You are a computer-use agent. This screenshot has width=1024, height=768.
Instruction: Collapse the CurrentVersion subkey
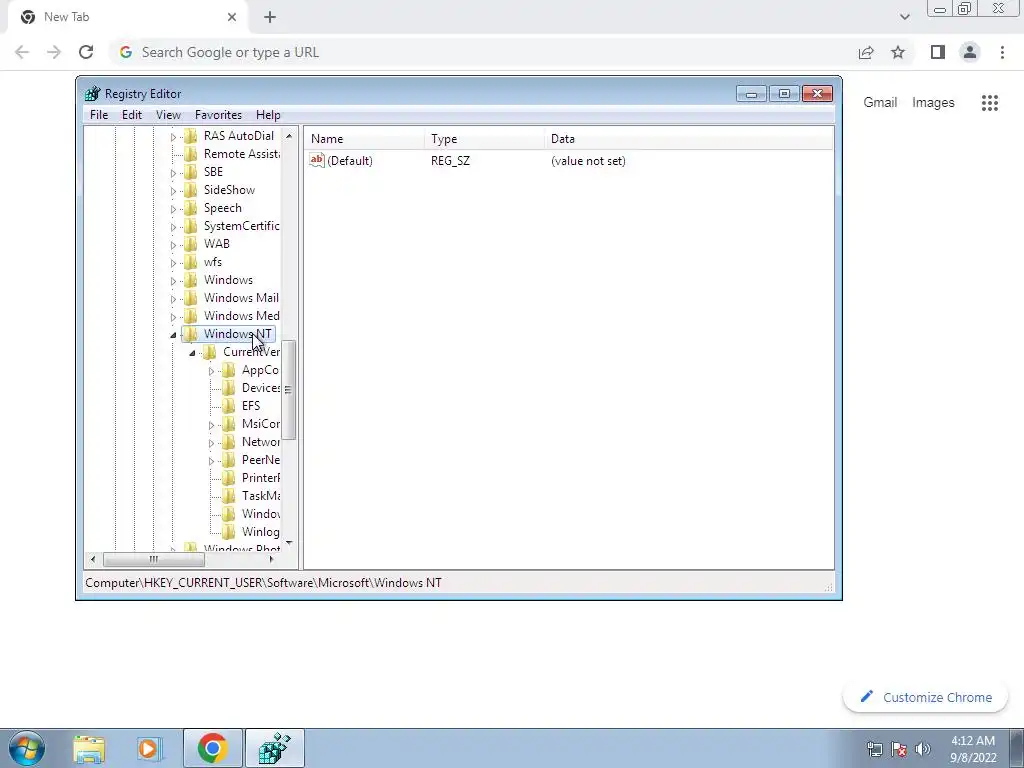192,353
